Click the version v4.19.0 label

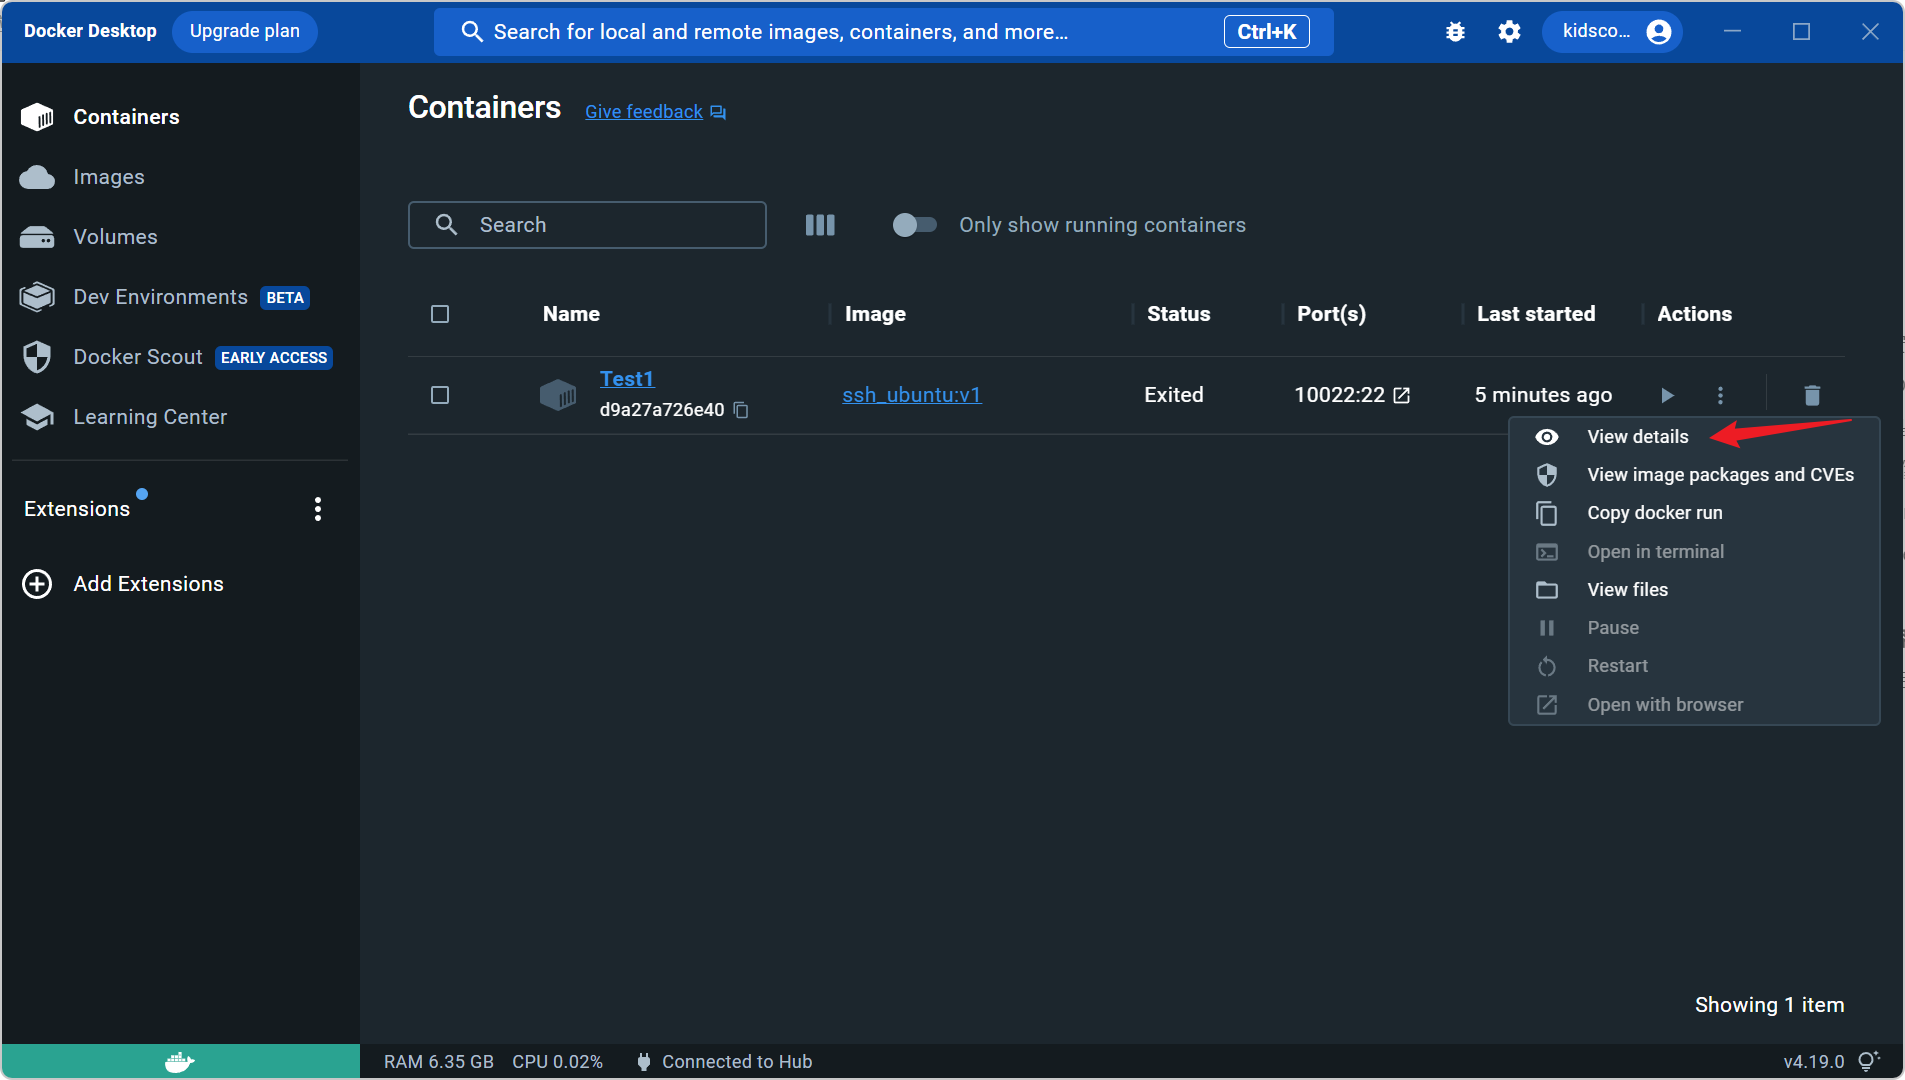pyautogui.click(x=1813, y=1062)
